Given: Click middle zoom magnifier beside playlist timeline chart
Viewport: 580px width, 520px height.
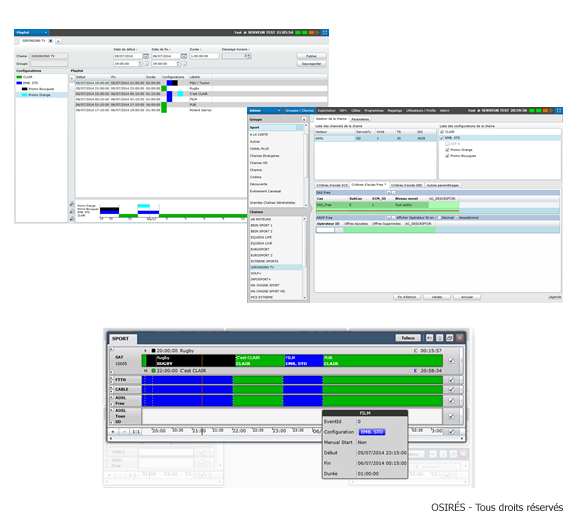Looking at the screenshot, I should click(72, 211).
